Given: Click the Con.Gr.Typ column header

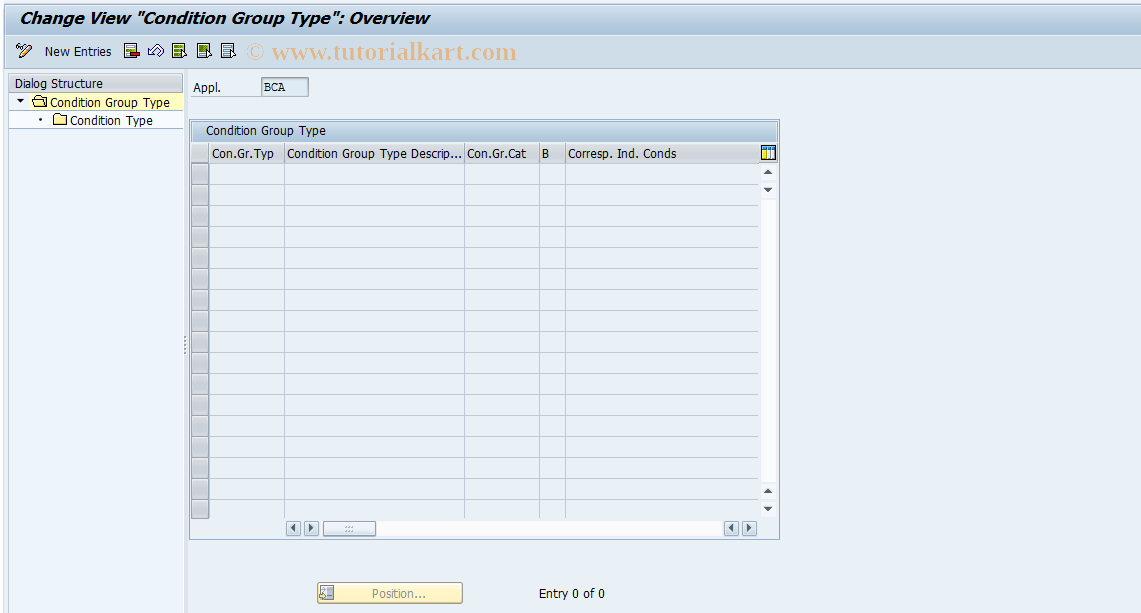Looking at the screenshot, I should (247, 154).
